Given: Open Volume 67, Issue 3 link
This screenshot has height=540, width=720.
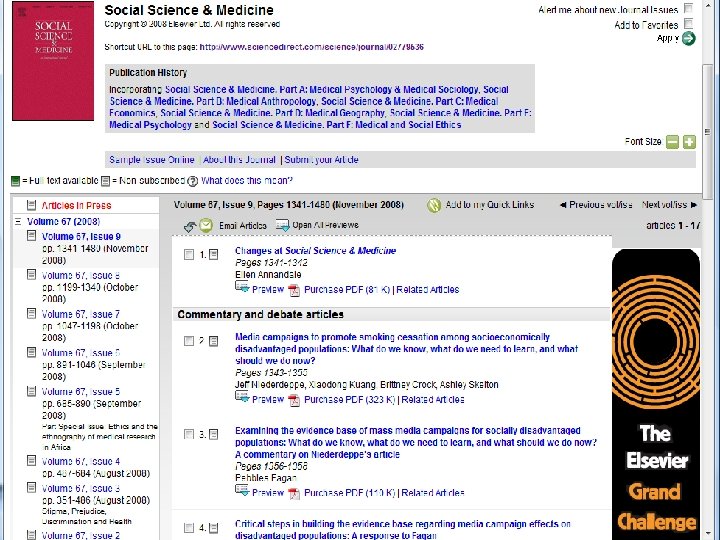Looking at the screenshot, I should pos(81,489).
